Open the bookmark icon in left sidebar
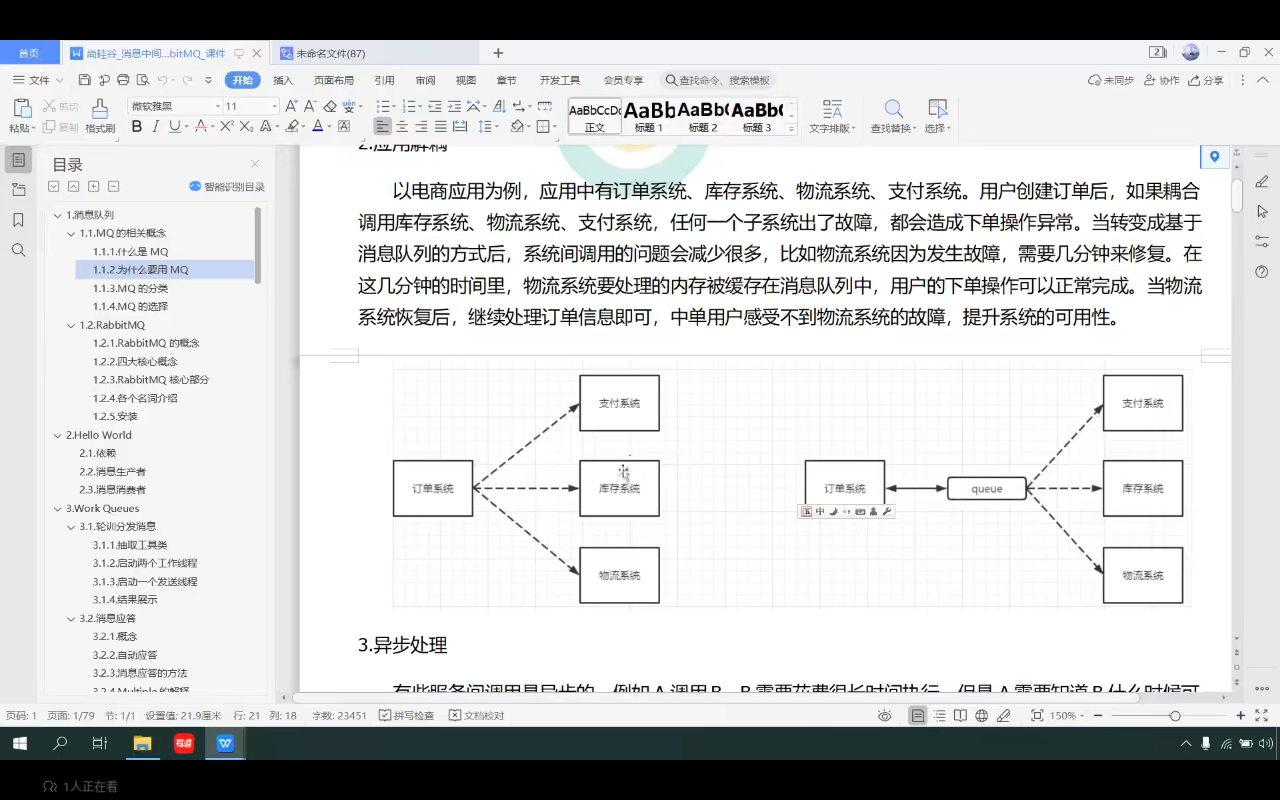Image resolution: width=1280 pixels, height=800 pixels. pyautogui.click(x=18, y=220)
